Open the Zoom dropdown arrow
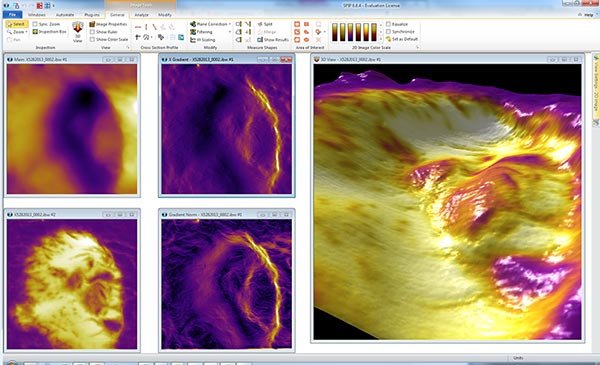This screenshot has width=600, height=365. tap(26, 32)
